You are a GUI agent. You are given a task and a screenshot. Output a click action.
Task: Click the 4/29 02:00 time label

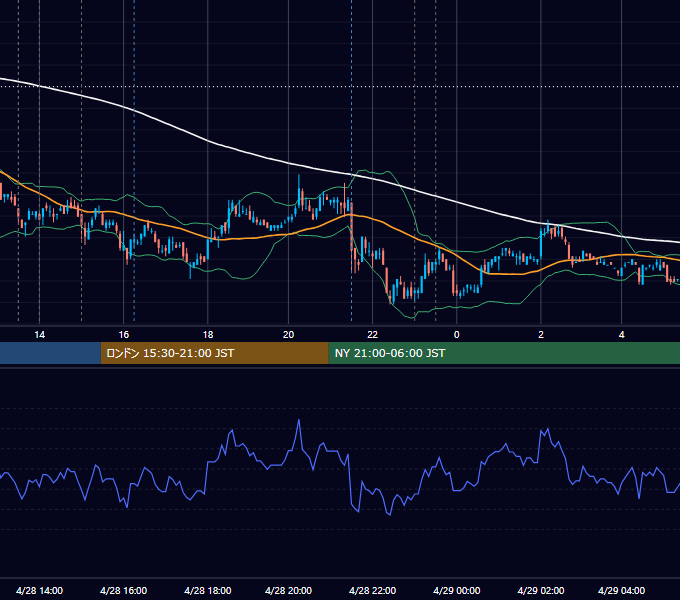pos(541,590)
